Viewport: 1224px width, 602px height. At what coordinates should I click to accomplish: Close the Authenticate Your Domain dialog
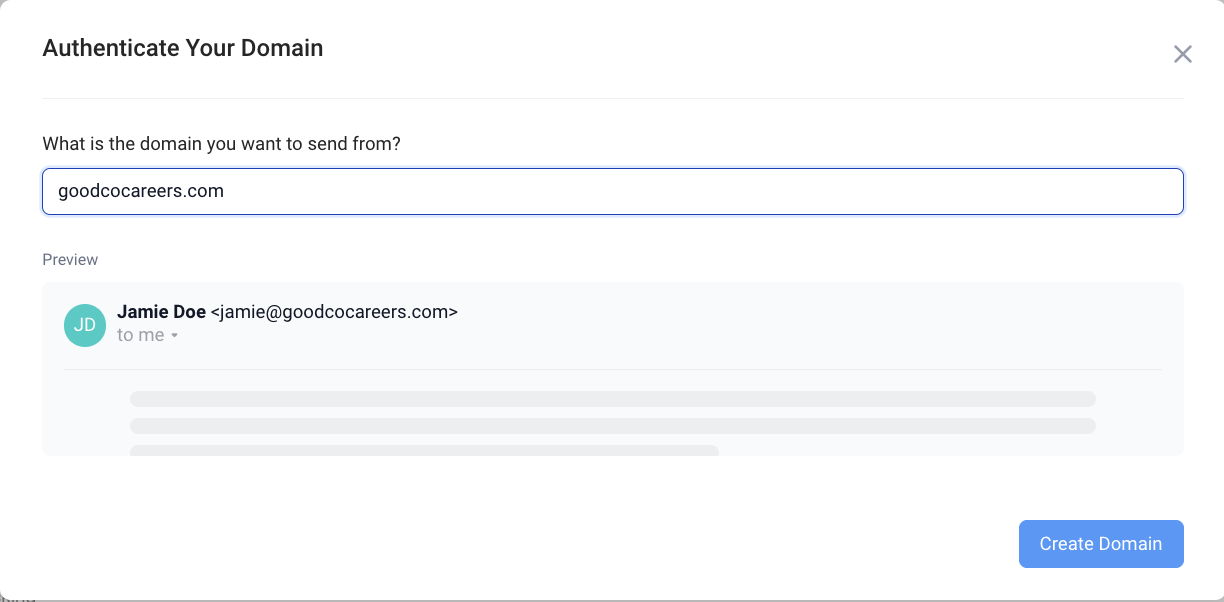(x=1182, y=54)
